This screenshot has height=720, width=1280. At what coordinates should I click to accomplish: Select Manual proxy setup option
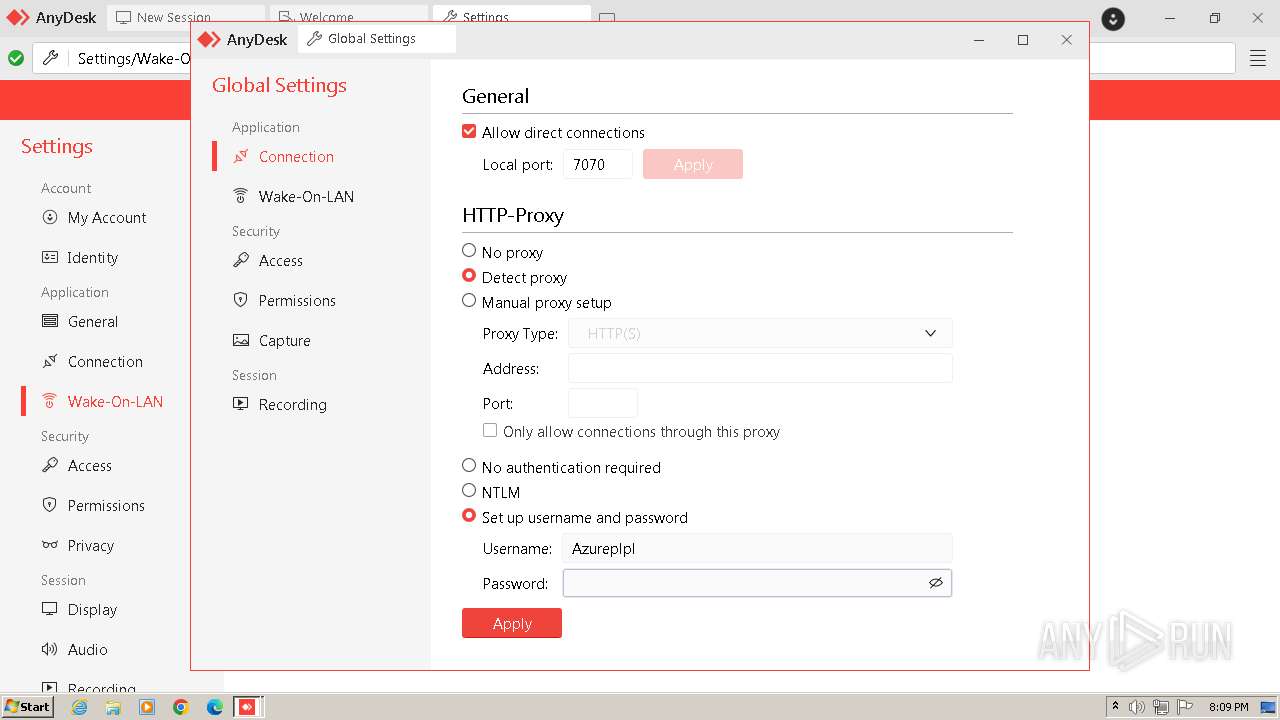click(x=469, y=300)
